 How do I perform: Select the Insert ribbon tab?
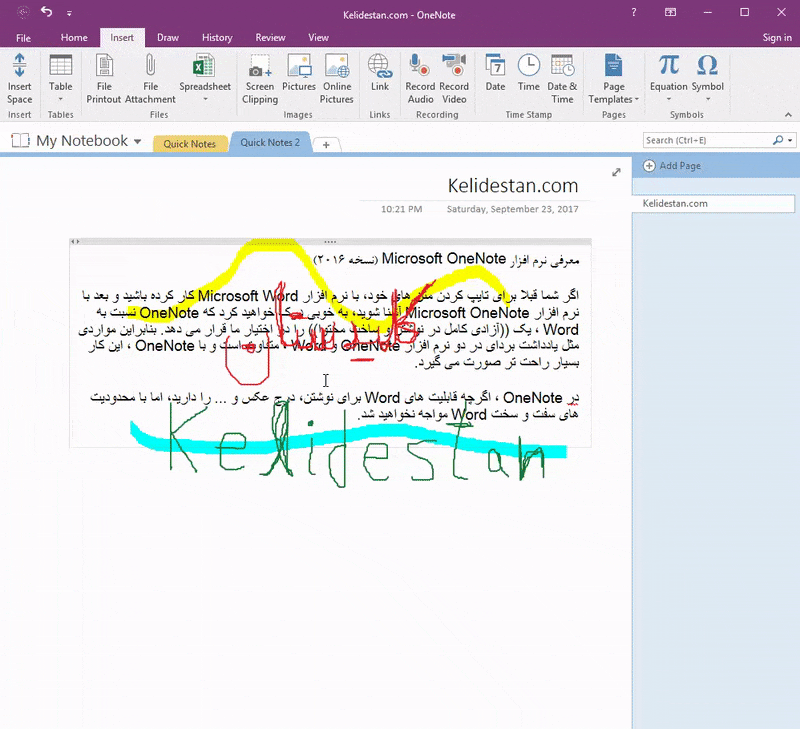[122, 38]
